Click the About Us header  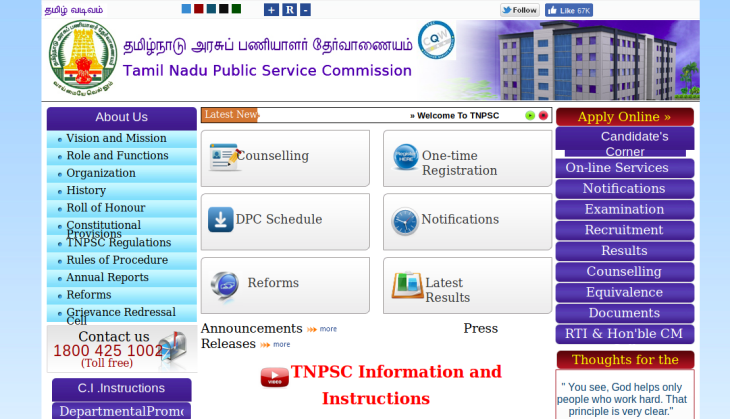[122, 118]
